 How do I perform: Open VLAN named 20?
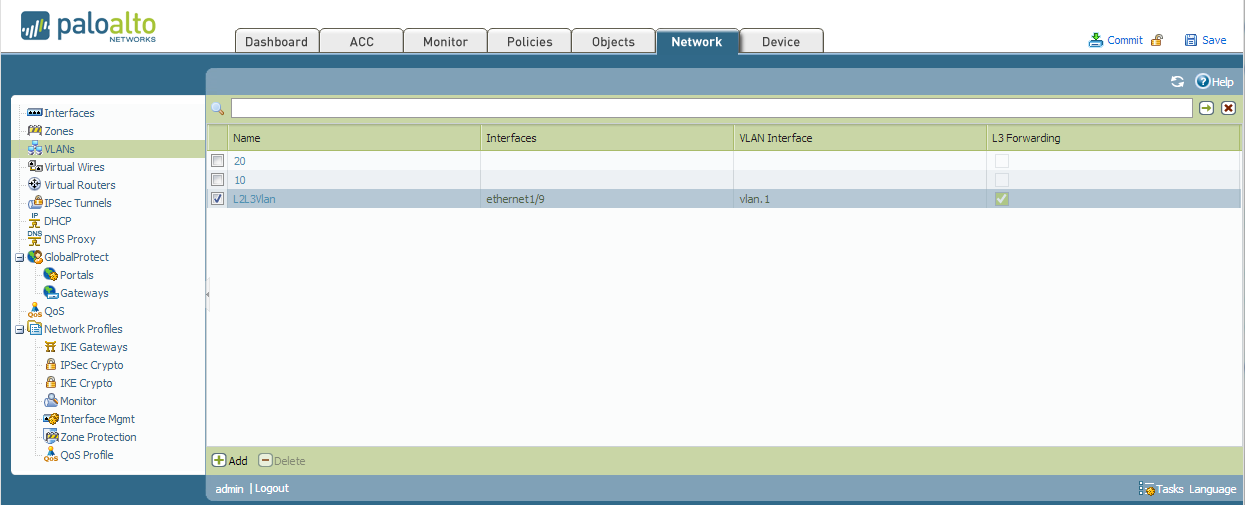point(239,161)
